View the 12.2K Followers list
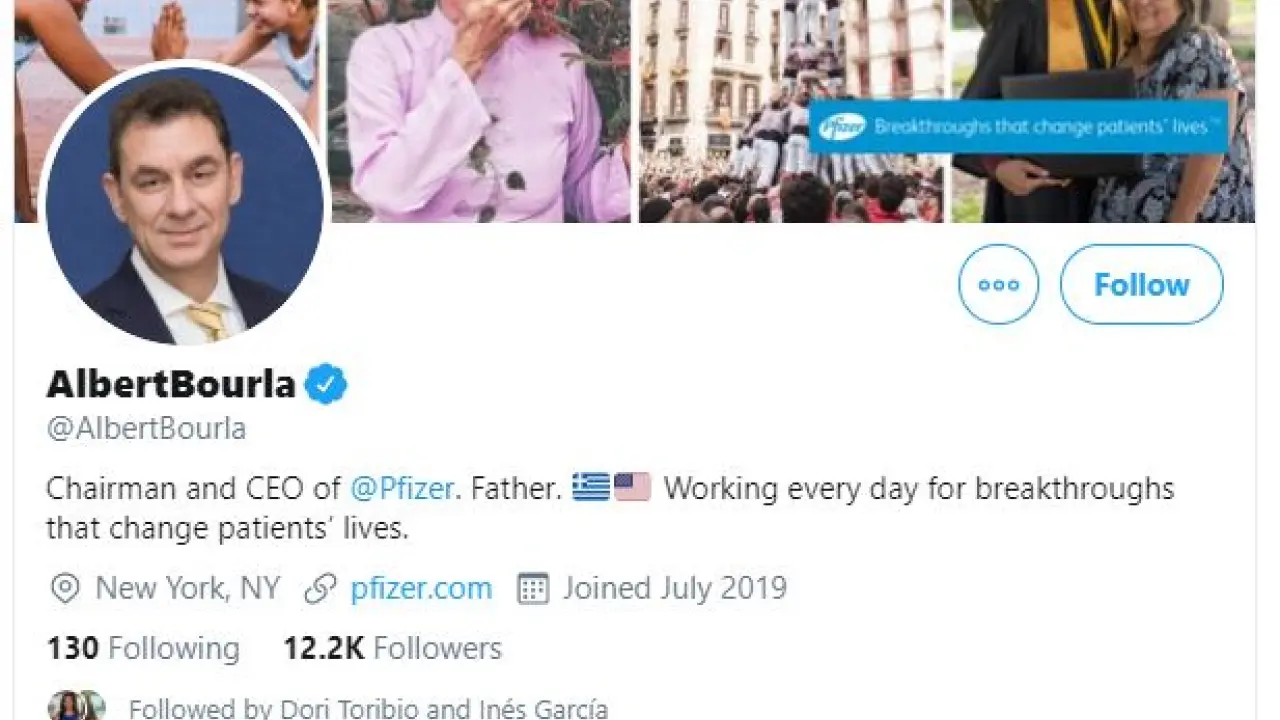The width and height of the screenshot is (1280, 720). 392,648
